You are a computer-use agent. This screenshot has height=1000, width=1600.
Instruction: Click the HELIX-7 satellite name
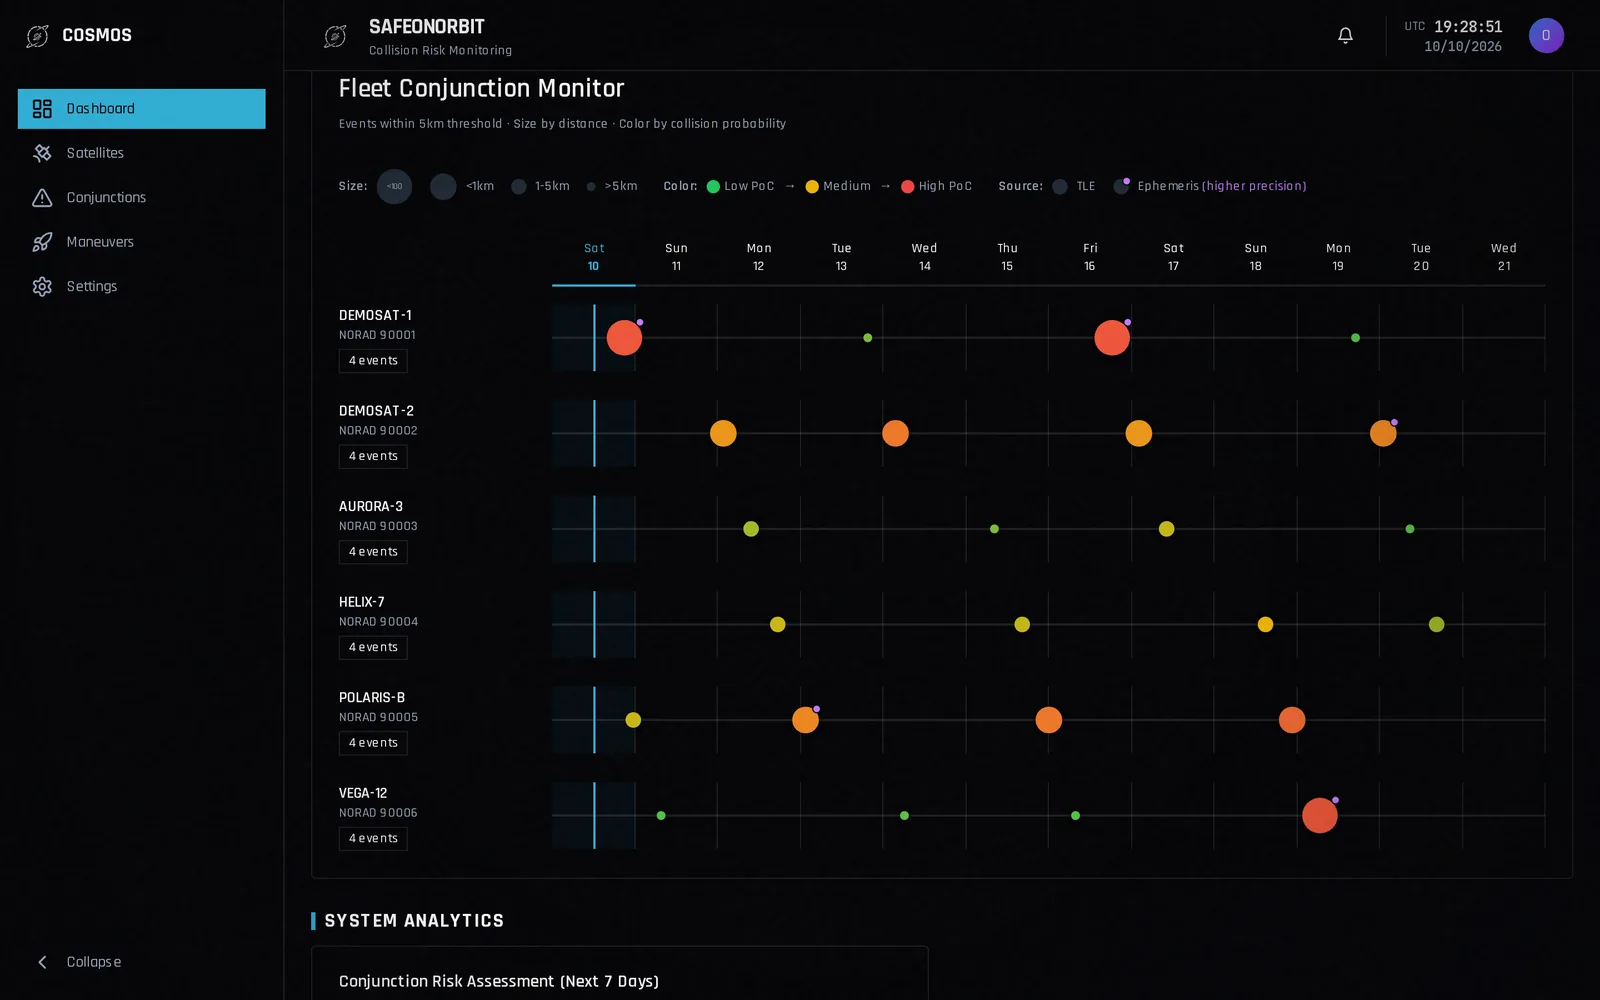click(x=362, y=602)
